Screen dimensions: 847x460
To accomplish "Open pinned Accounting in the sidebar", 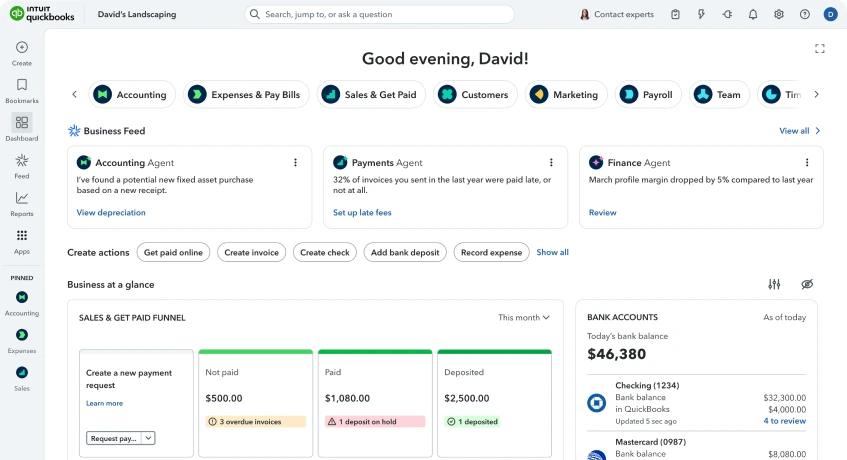I will coord(22,303).
